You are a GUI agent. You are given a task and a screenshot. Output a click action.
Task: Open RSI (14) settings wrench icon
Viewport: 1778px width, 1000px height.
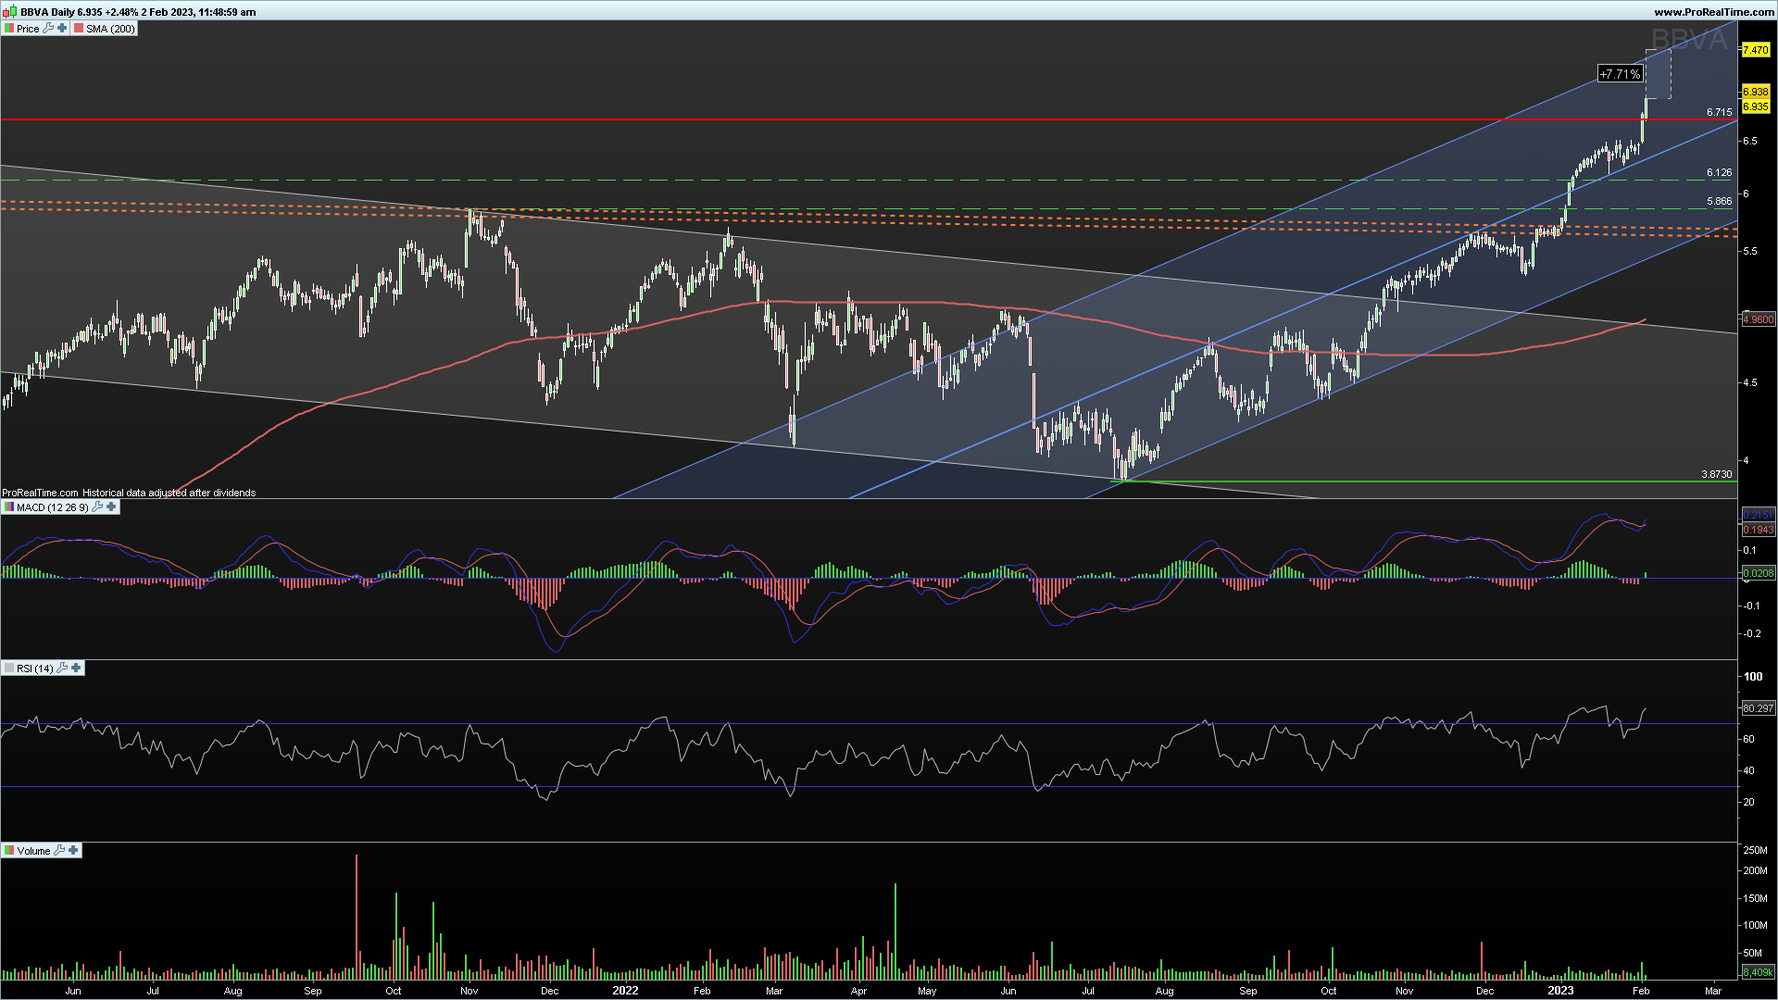click(x=62, y=668)
